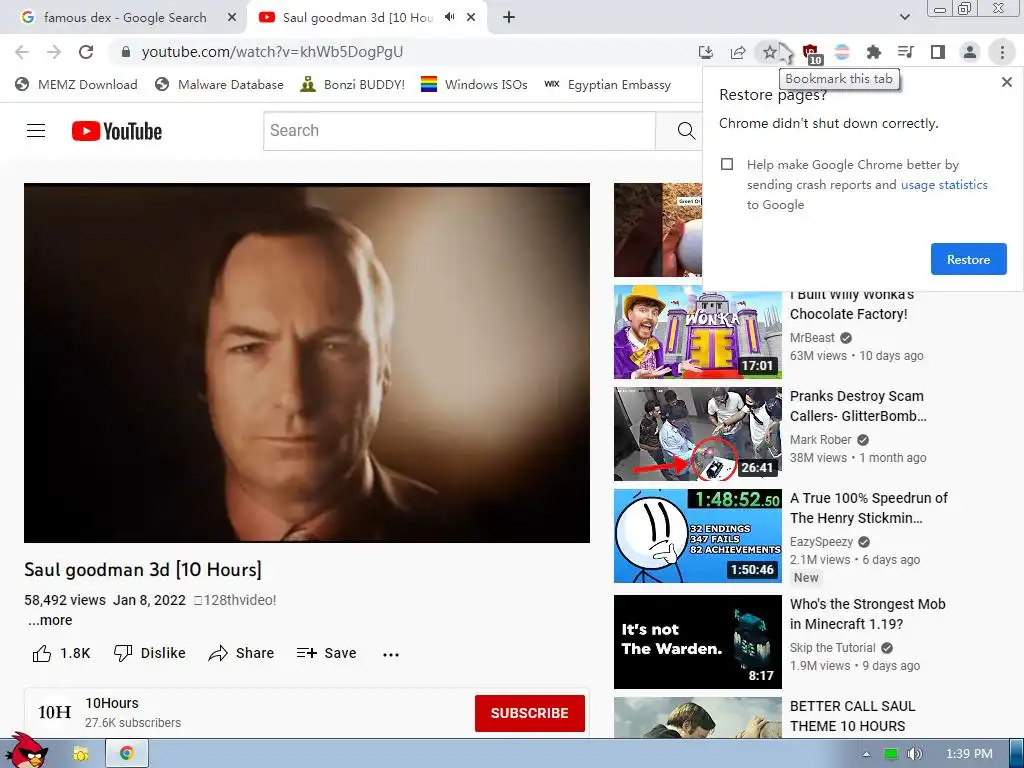The image size is (1024, 768).
Task: Click the install app icon in address bar
Action: coord(705,52)
